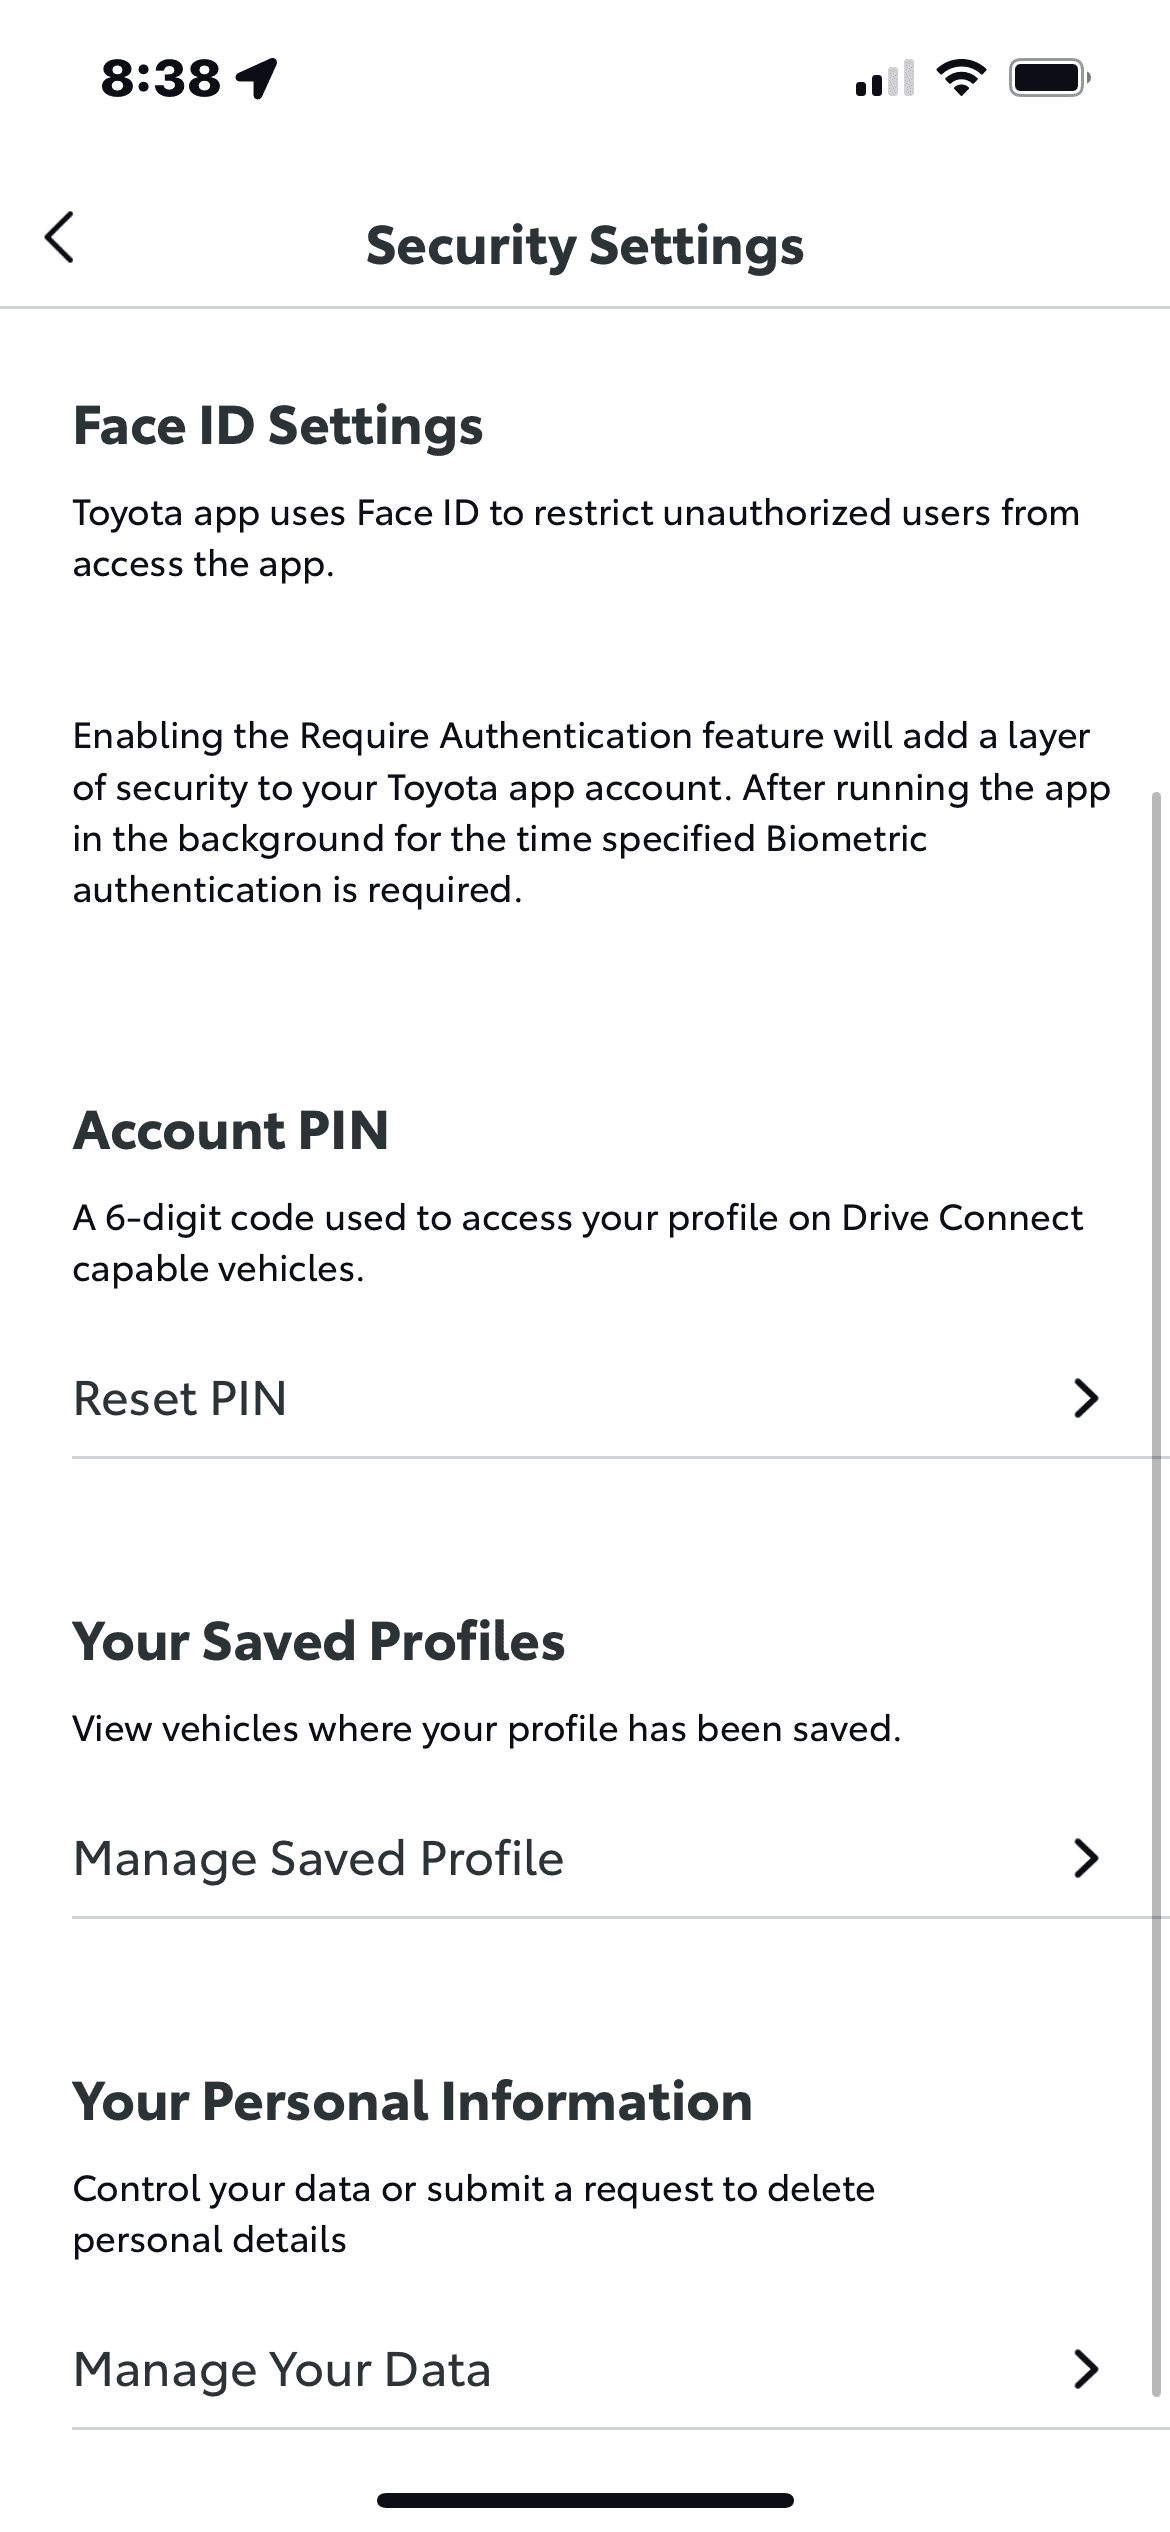1170x2532 pixels.
Task: Click the Account PIN section heading
Action: 231,1130
